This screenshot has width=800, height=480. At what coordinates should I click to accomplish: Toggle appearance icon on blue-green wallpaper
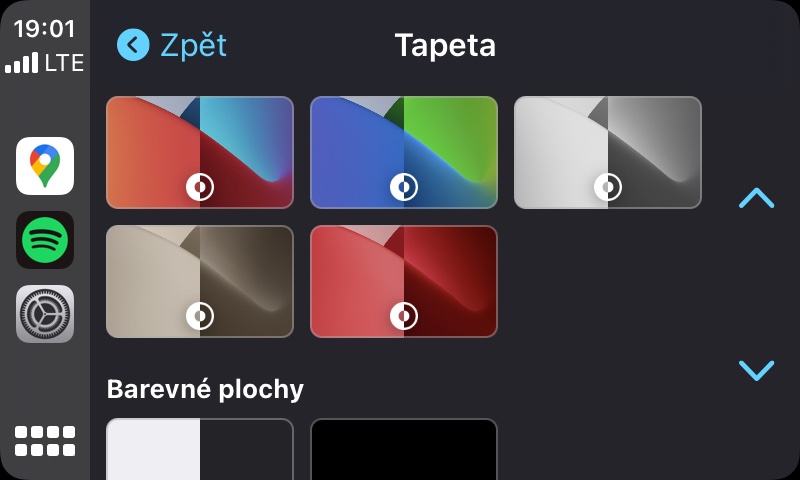pos(404,187)
